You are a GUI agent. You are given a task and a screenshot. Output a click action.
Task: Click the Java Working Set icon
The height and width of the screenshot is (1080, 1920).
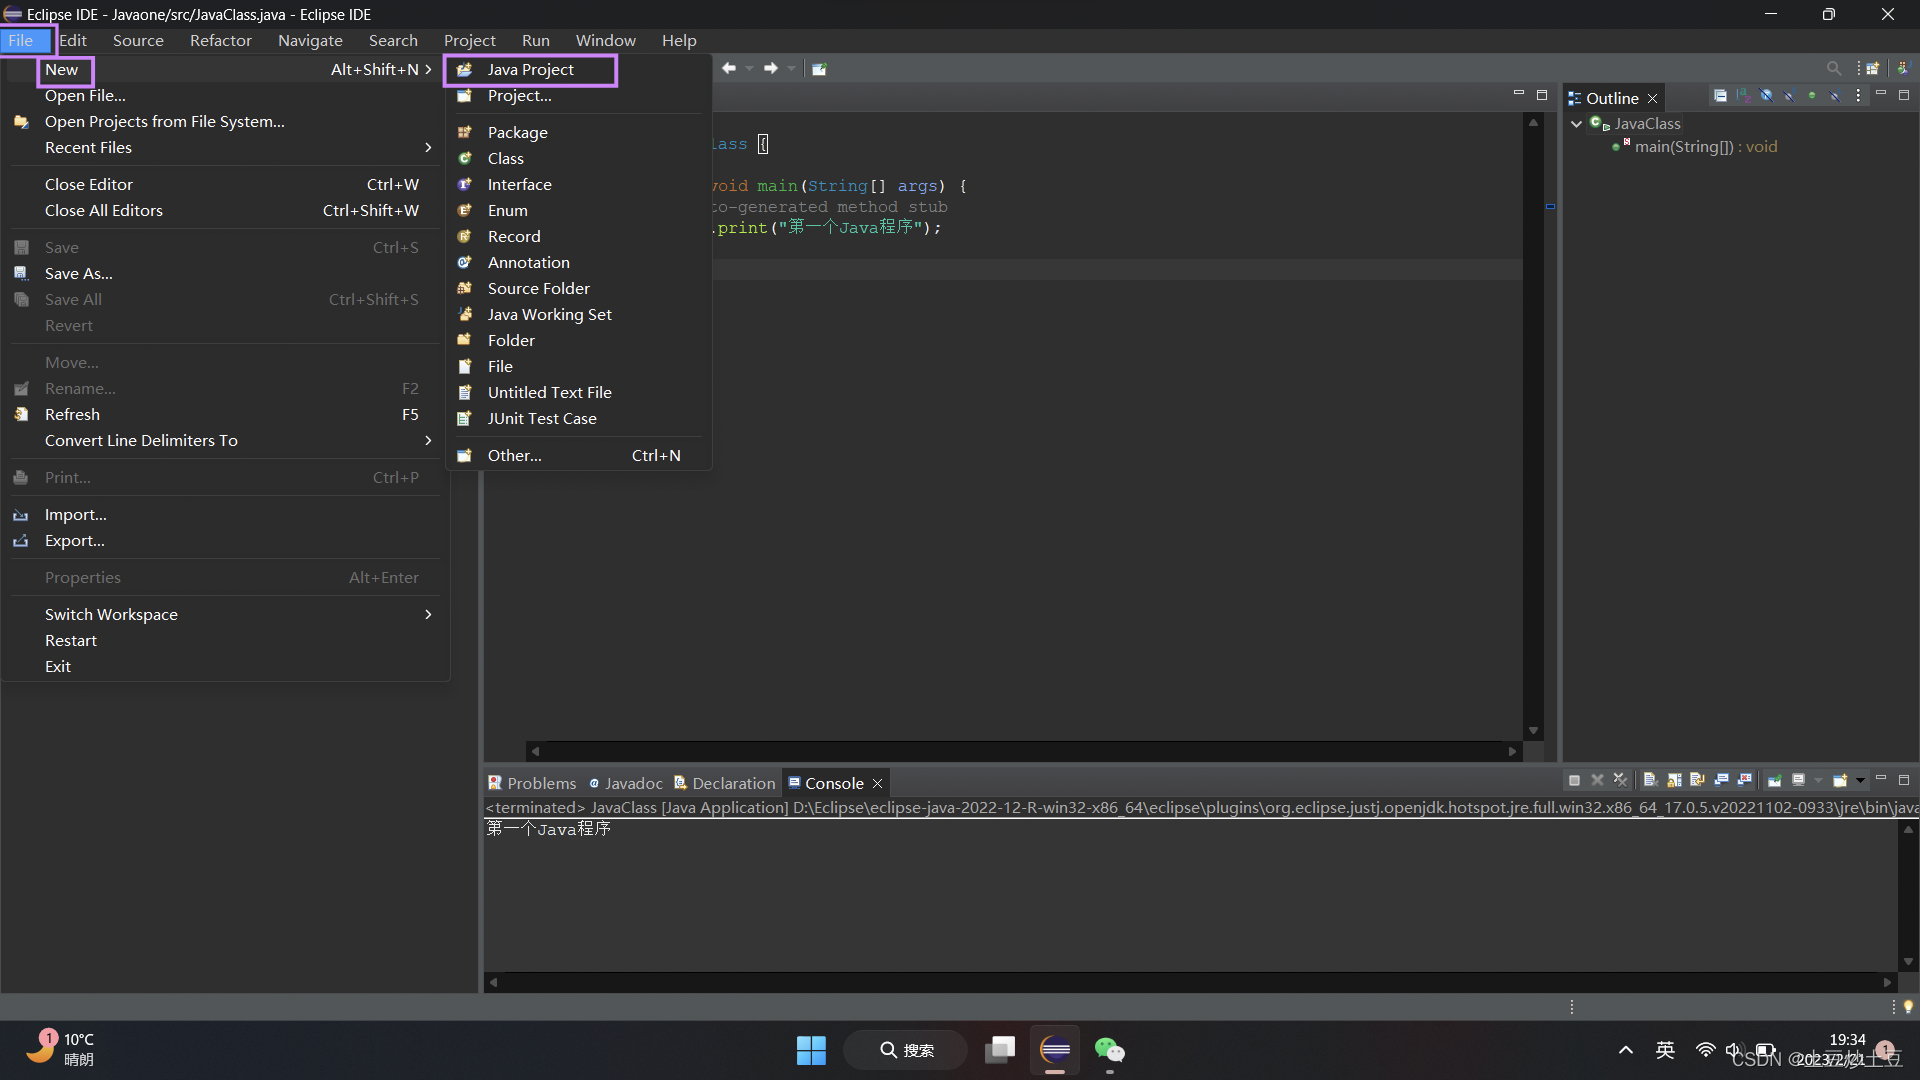point(465,314)
